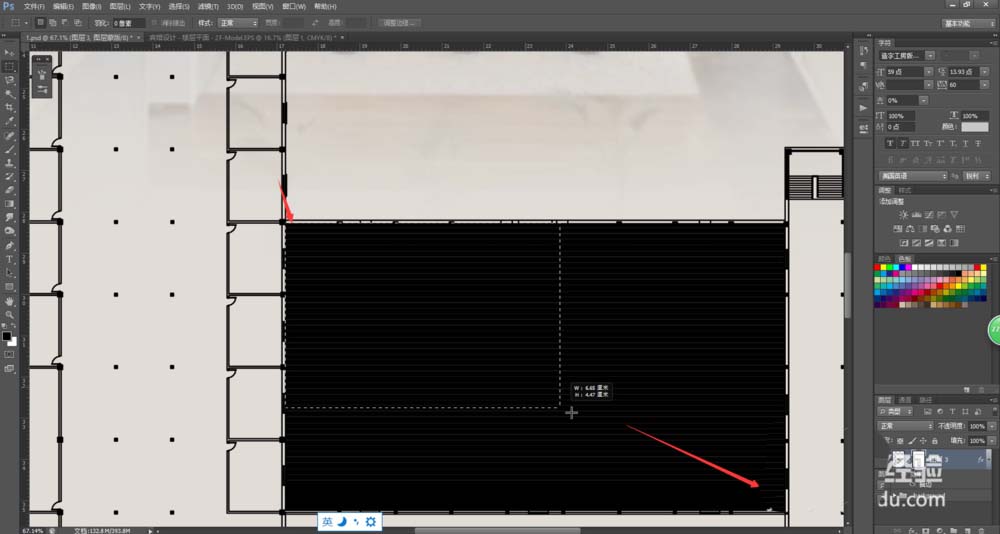Toggle lock transparent pixels in Layers

click(900, 441)
